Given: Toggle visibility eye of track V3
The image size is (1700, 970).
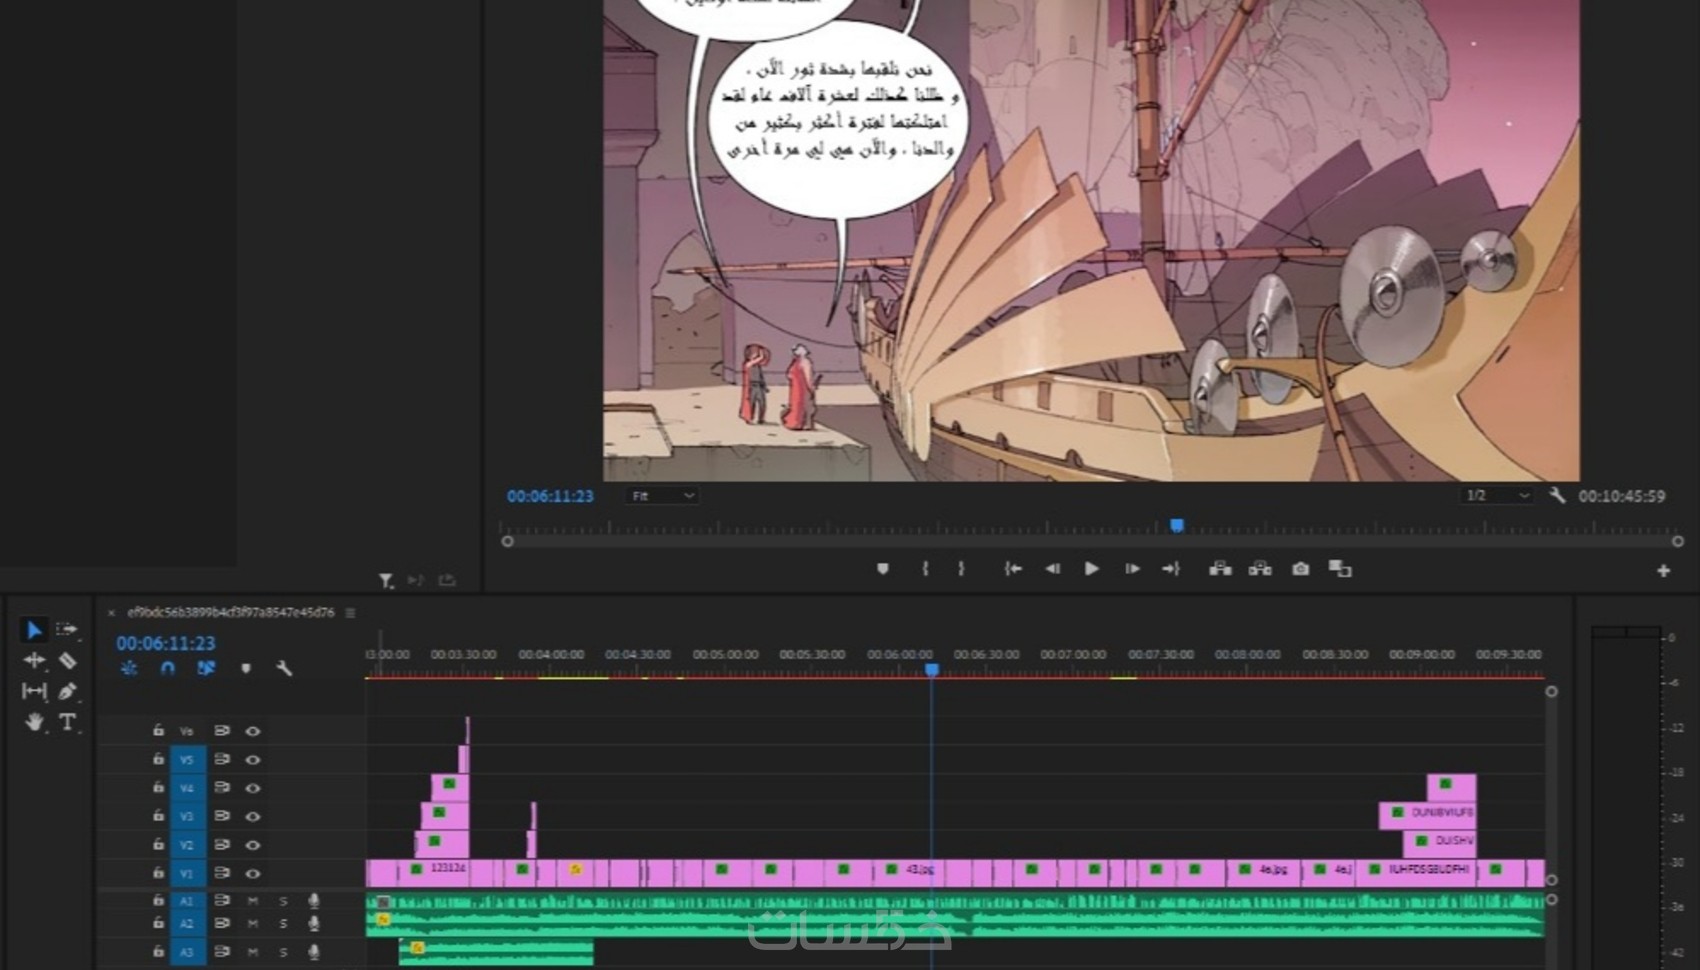Looking at the screenshot, I should (x=253, y=816).
